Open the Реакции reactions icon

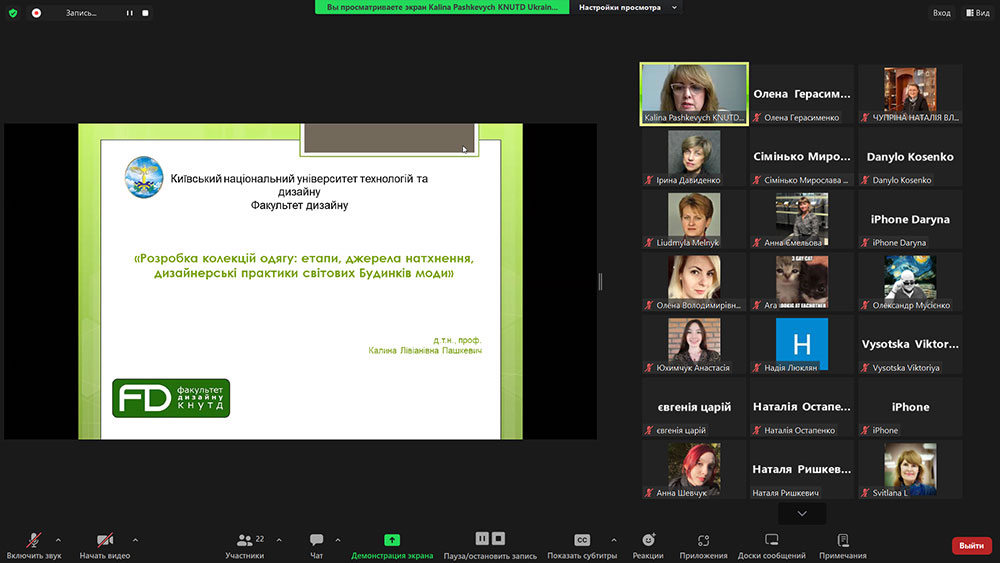click(x=649, y=540)
